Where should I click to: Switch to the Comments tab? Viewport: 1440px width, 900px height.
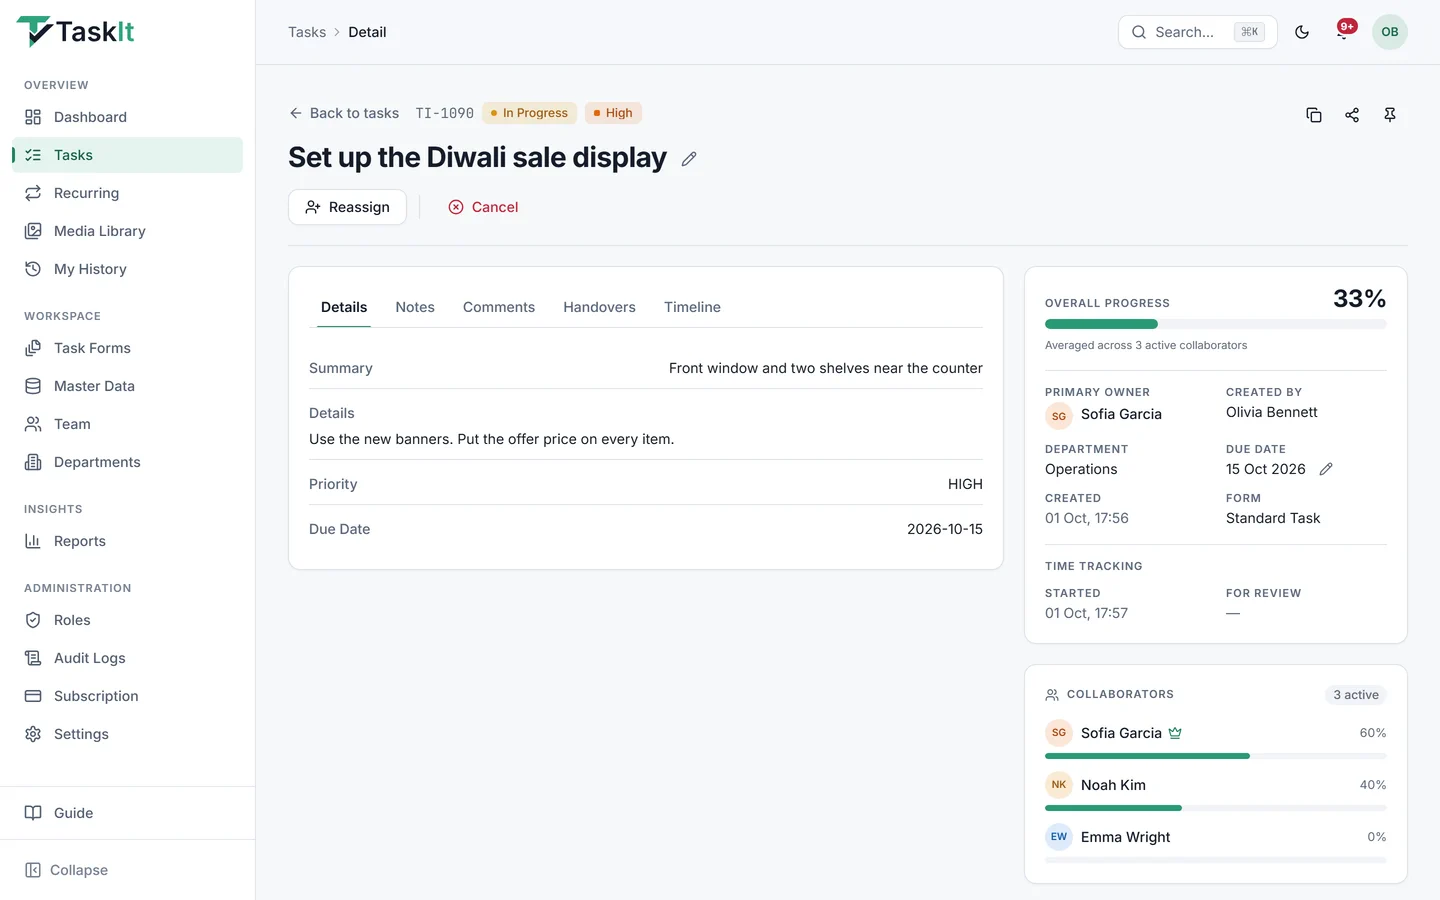(499, 307)
